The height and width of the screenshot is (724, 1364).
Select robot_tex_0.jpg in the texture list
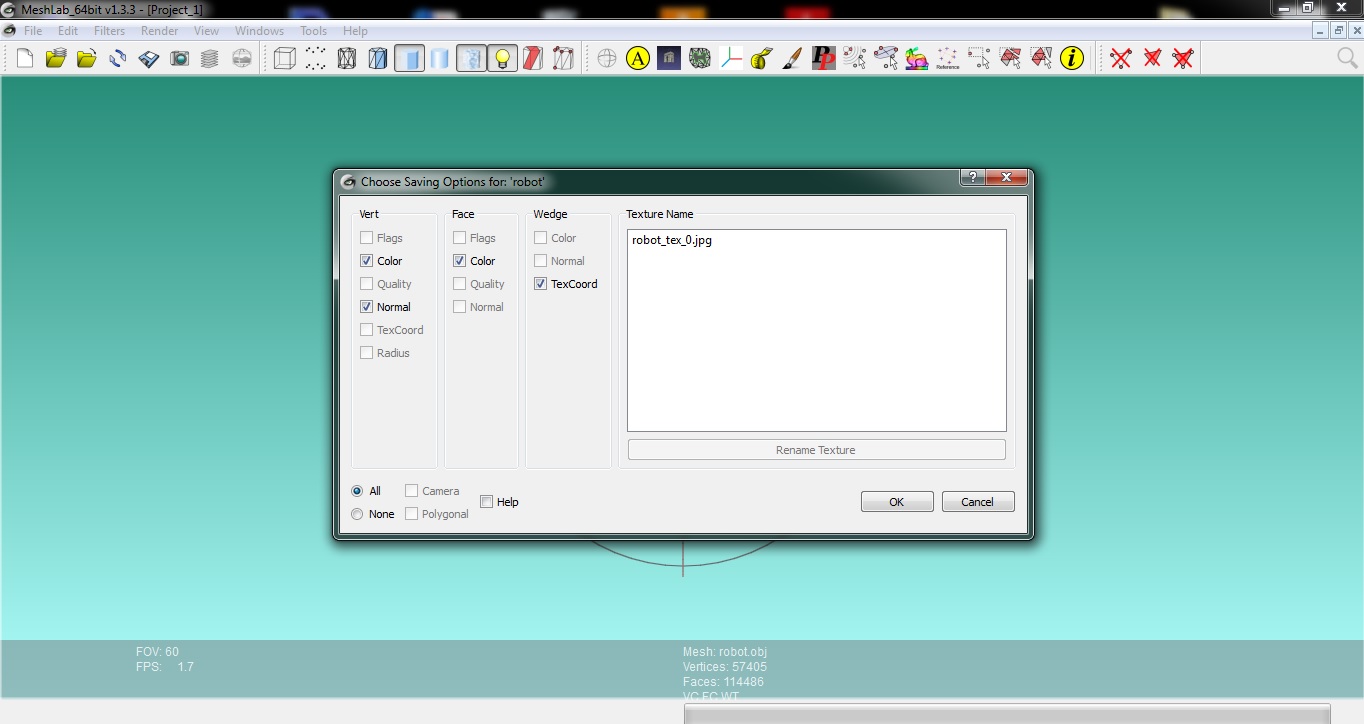point(672,241)
